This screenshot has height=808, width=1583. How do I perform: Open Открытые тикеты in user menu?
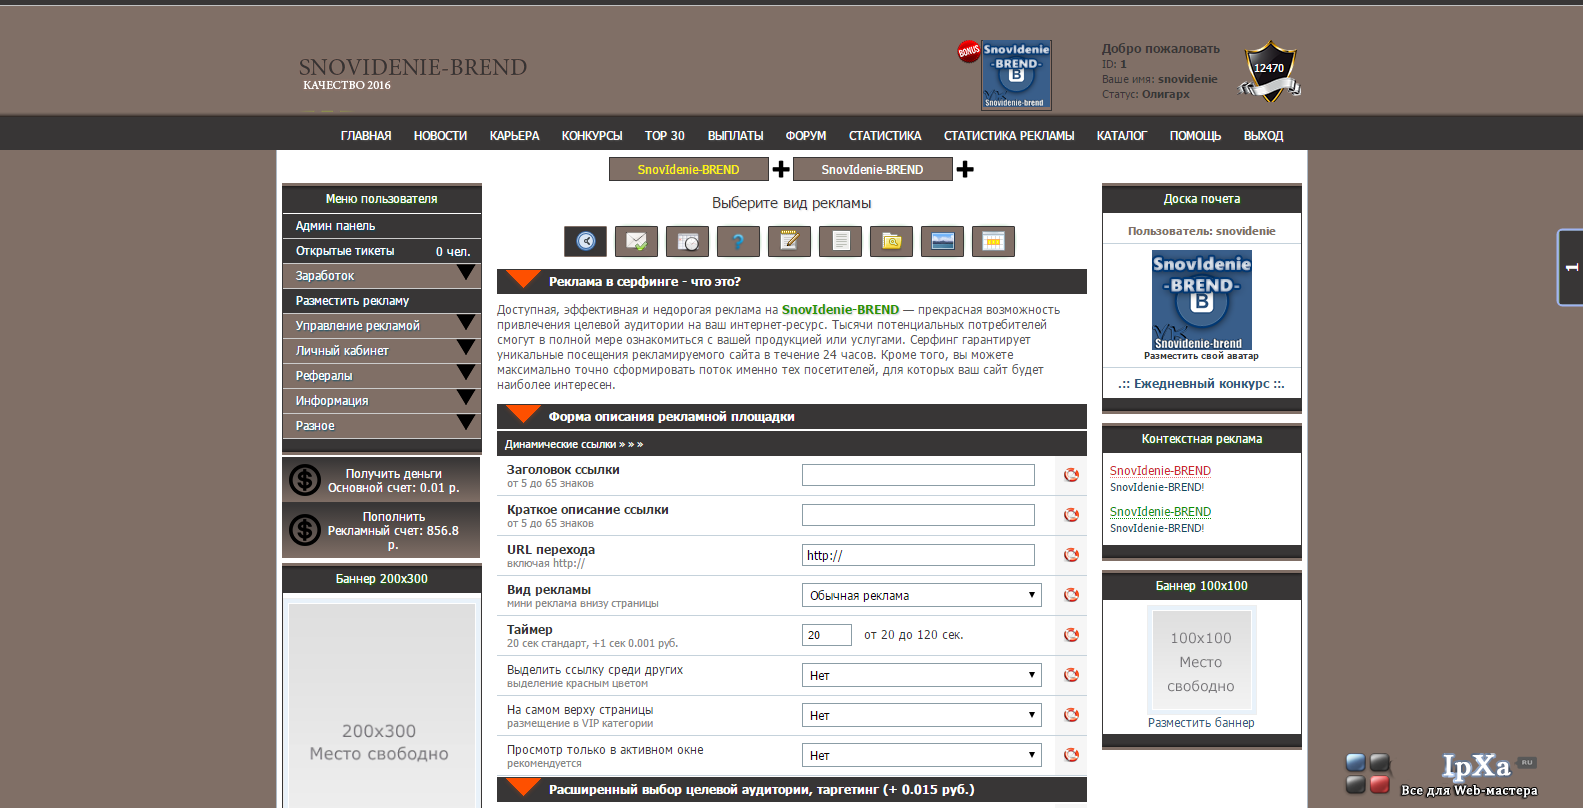point(382,251)
